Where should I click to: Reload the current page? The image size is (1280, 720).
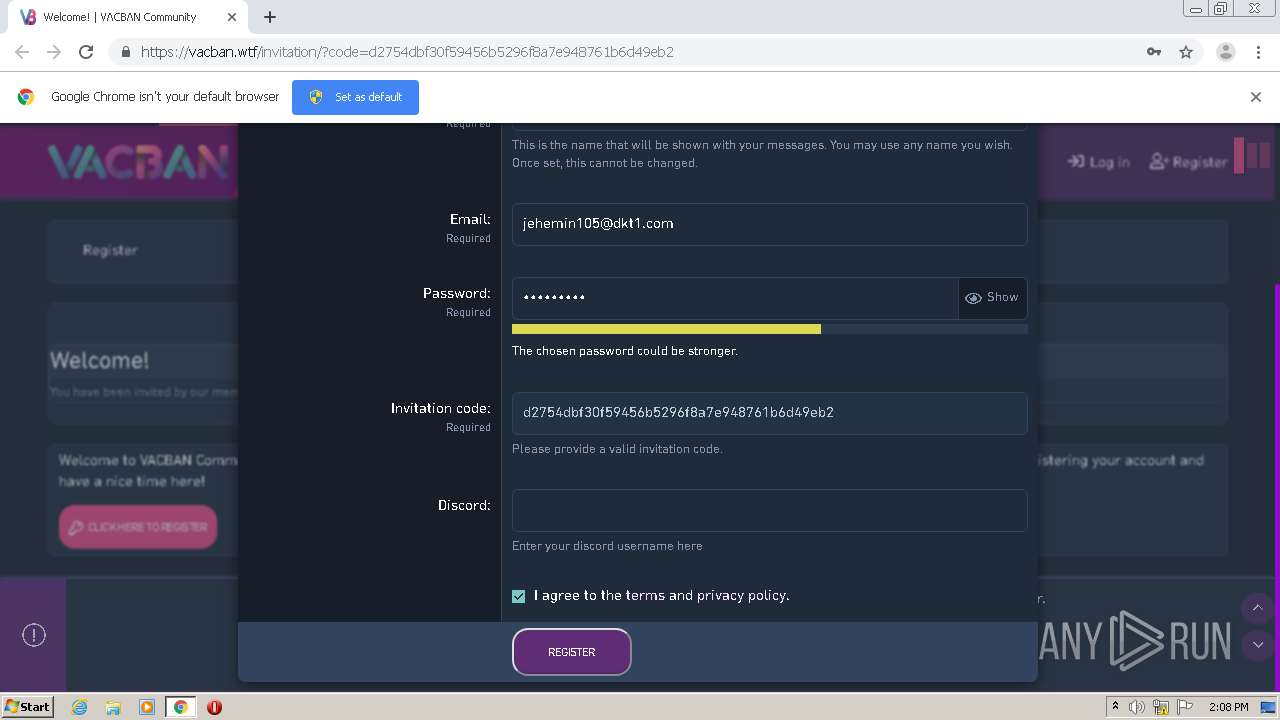pos(86,52)
